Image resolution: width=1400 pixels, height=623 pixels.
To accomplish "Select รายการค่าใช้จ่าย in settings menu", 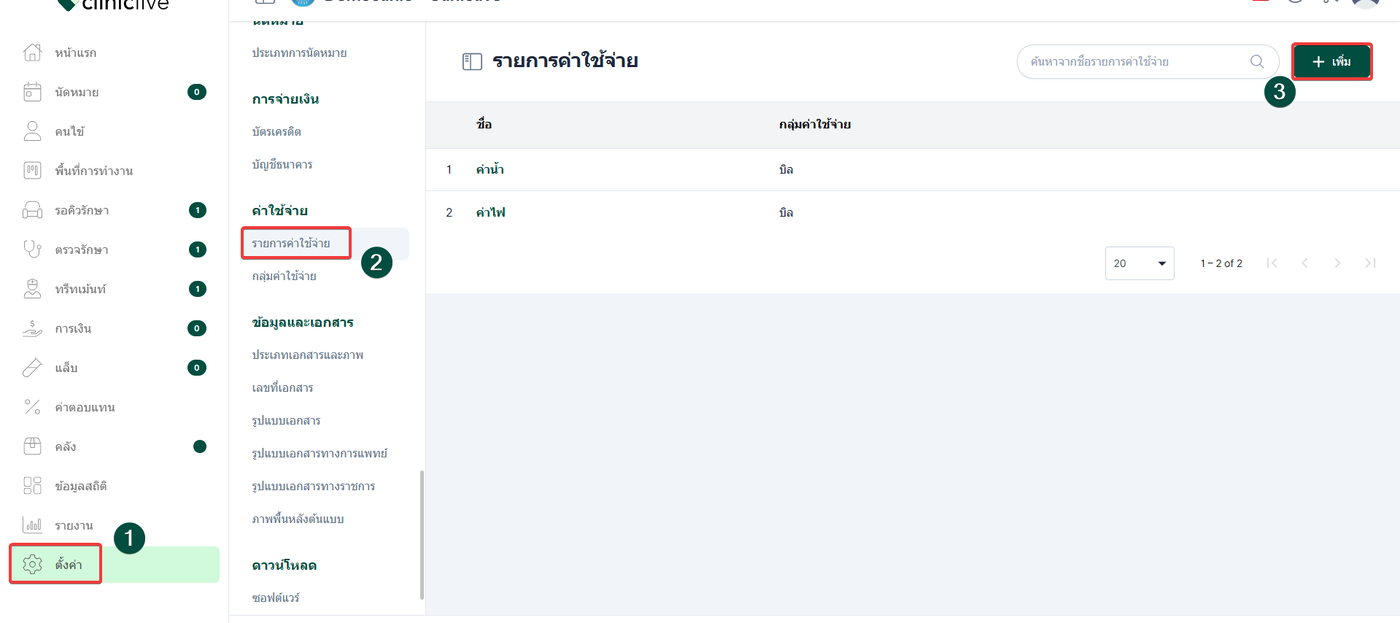I will 291,243.
